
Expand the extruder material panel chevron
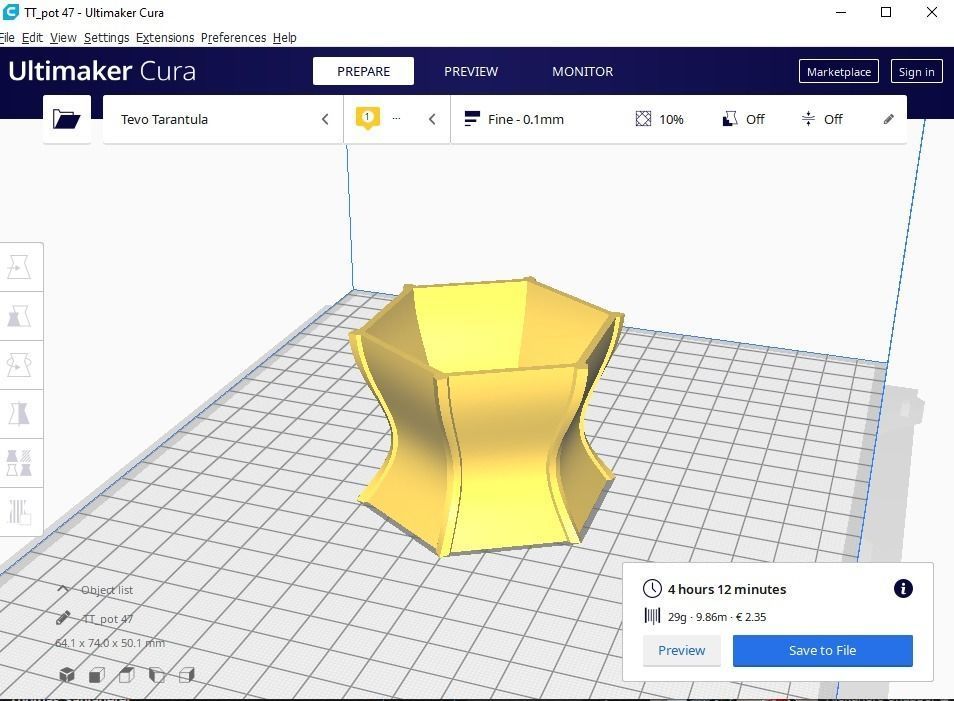[x=432, y=119]
